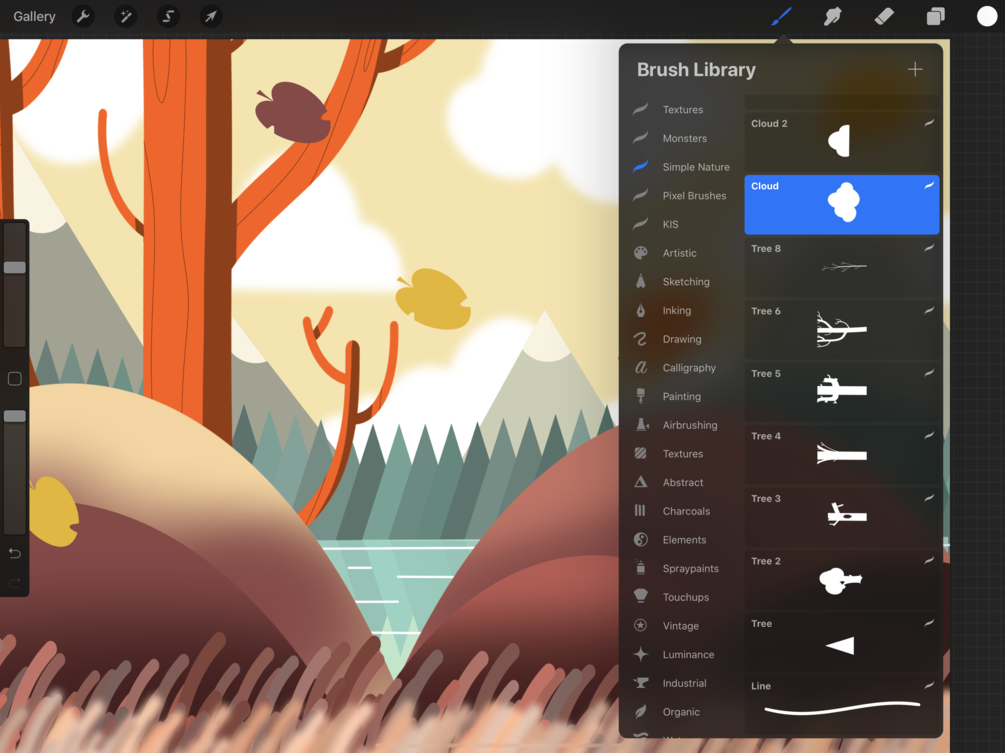Click the Inking pen nib icon
The height and width of the screenshot is (753, 1005).
click(640, 310)
